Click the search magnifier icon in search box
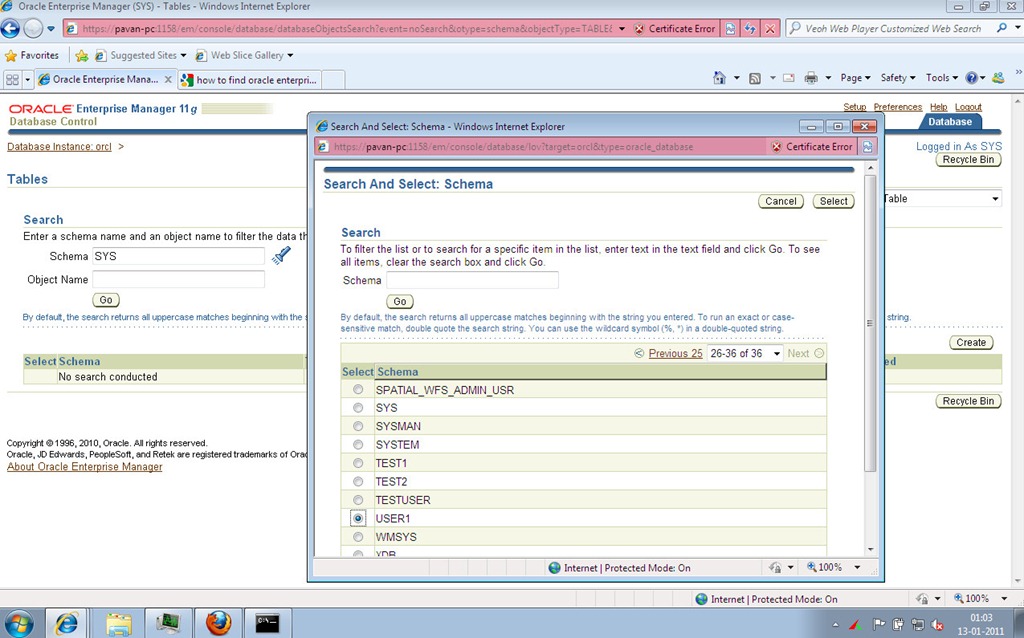 (x=1002, y=28)
